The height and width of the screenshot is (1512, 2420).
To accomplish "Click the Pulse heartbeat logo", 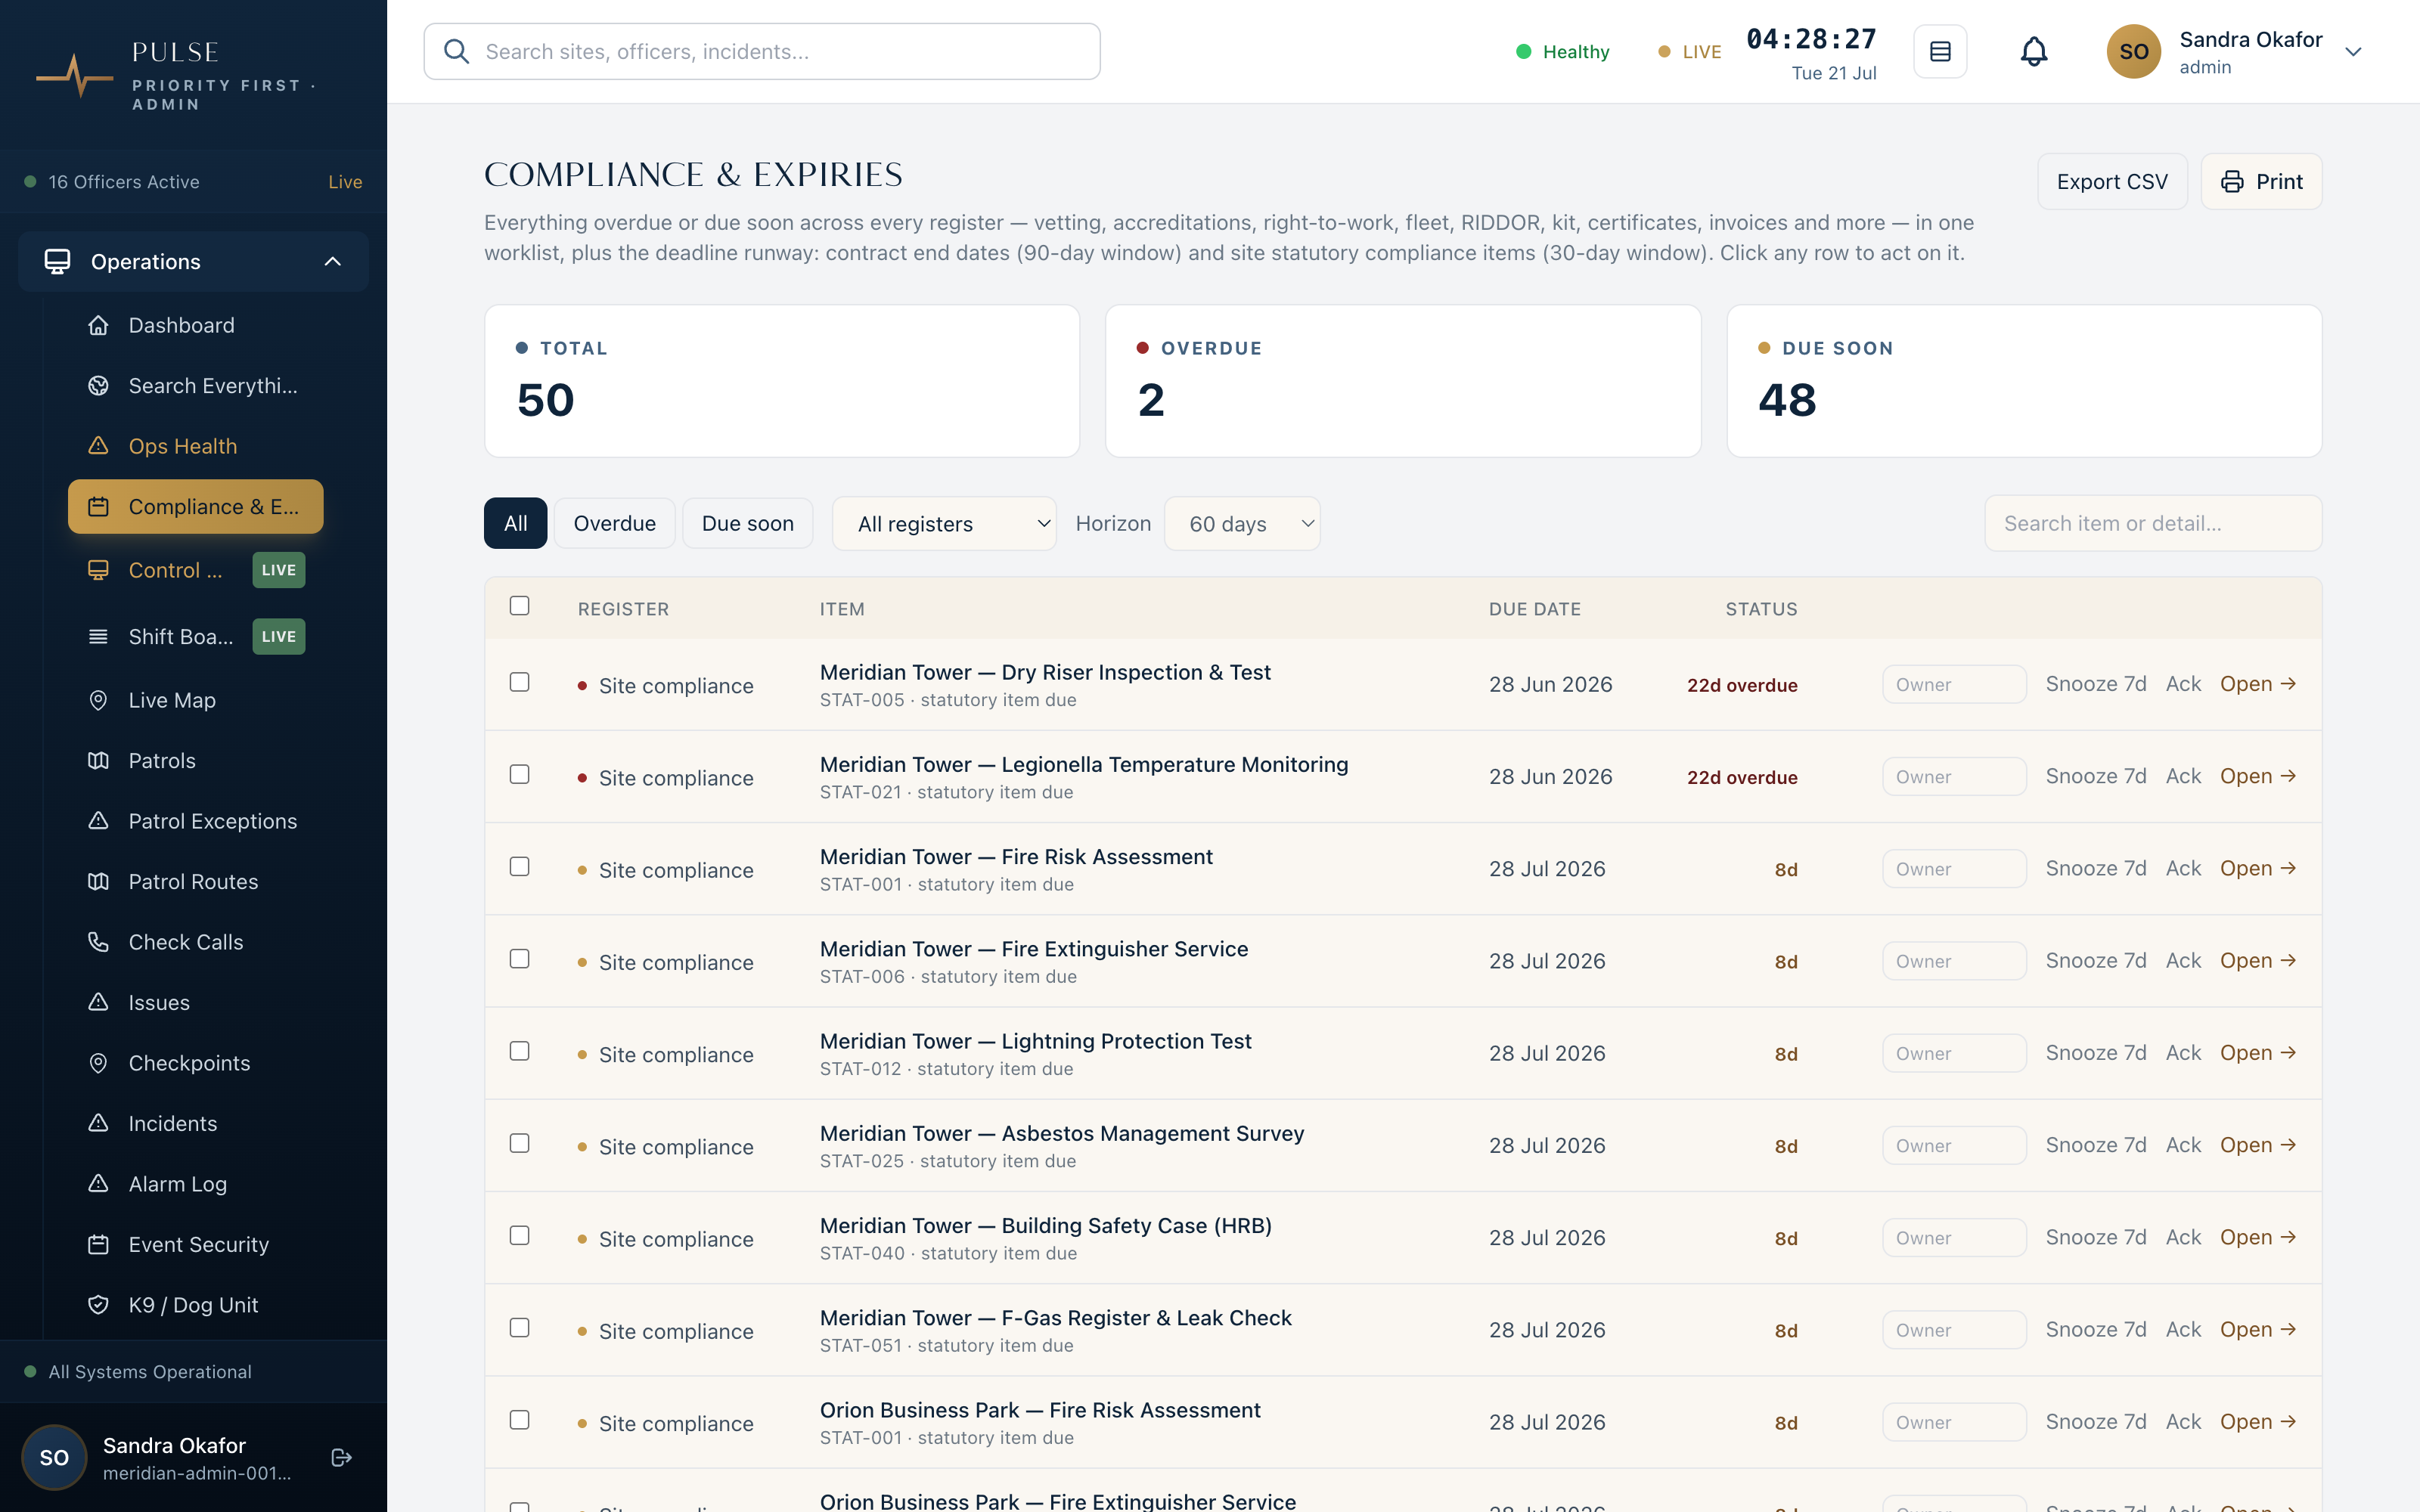I will (75, 75).
